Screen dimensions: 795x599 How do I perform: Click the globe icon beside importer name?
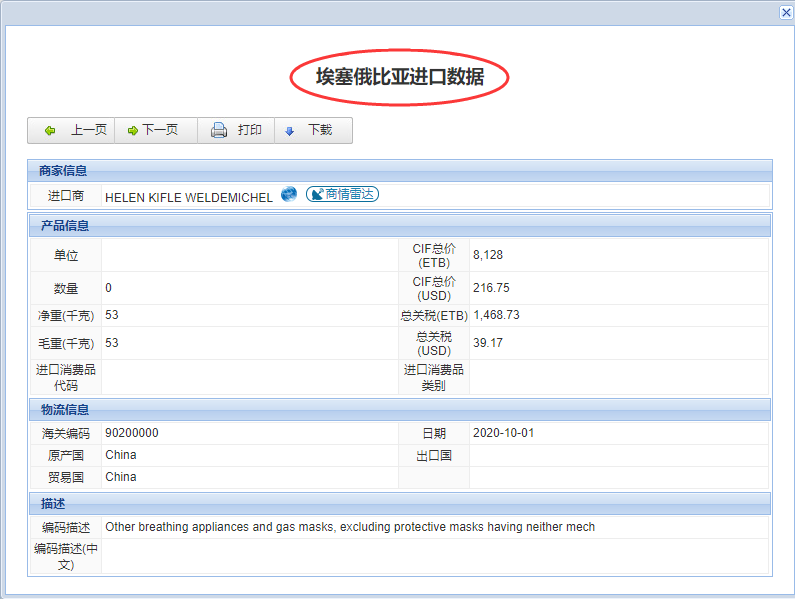[289, 194]
